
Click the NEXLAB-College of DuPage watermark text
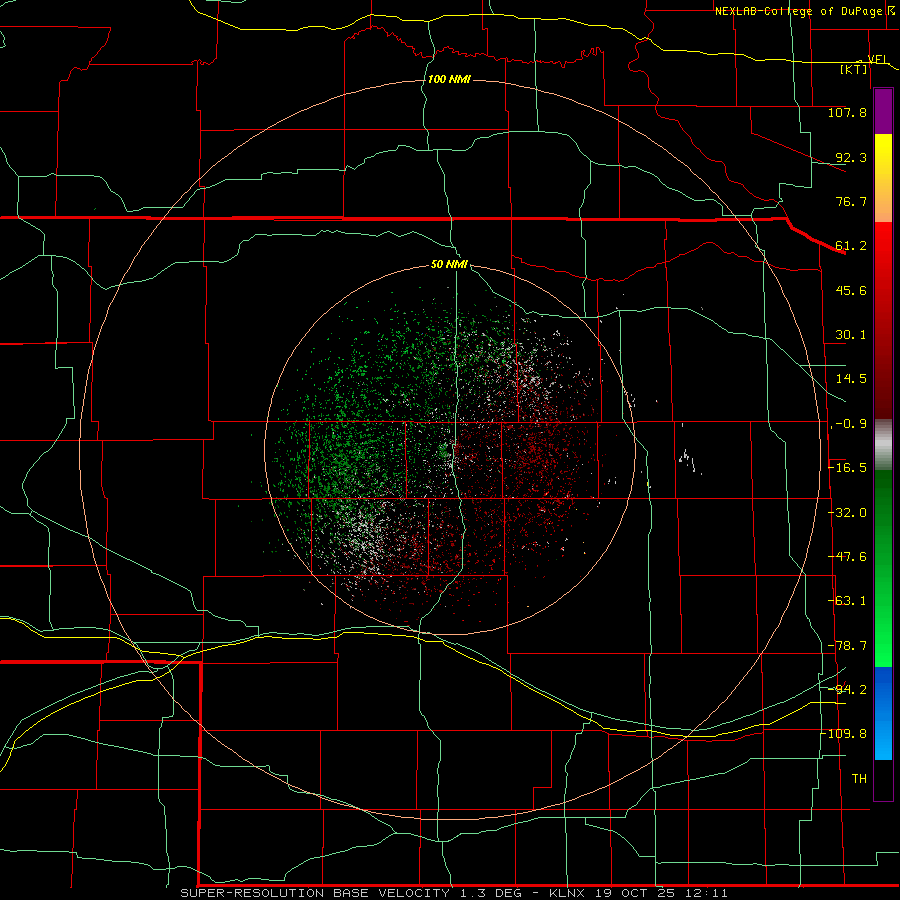807,11
